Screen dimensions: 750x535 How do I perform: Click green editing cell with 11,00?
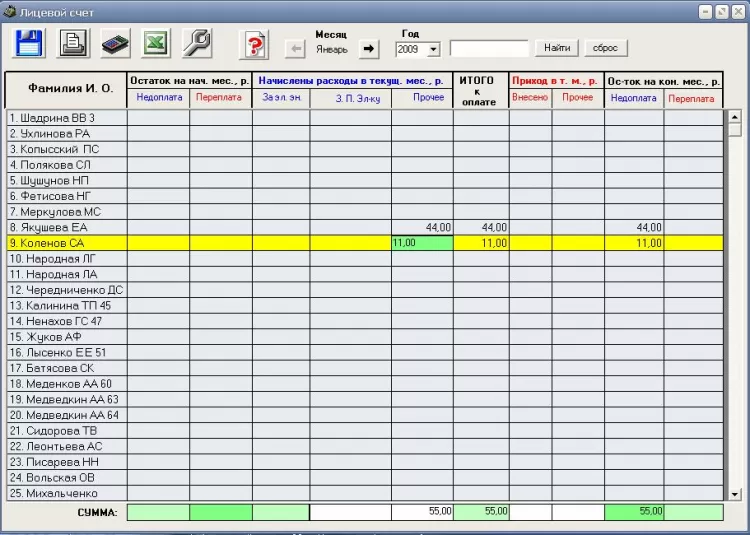tap(422, 243)
